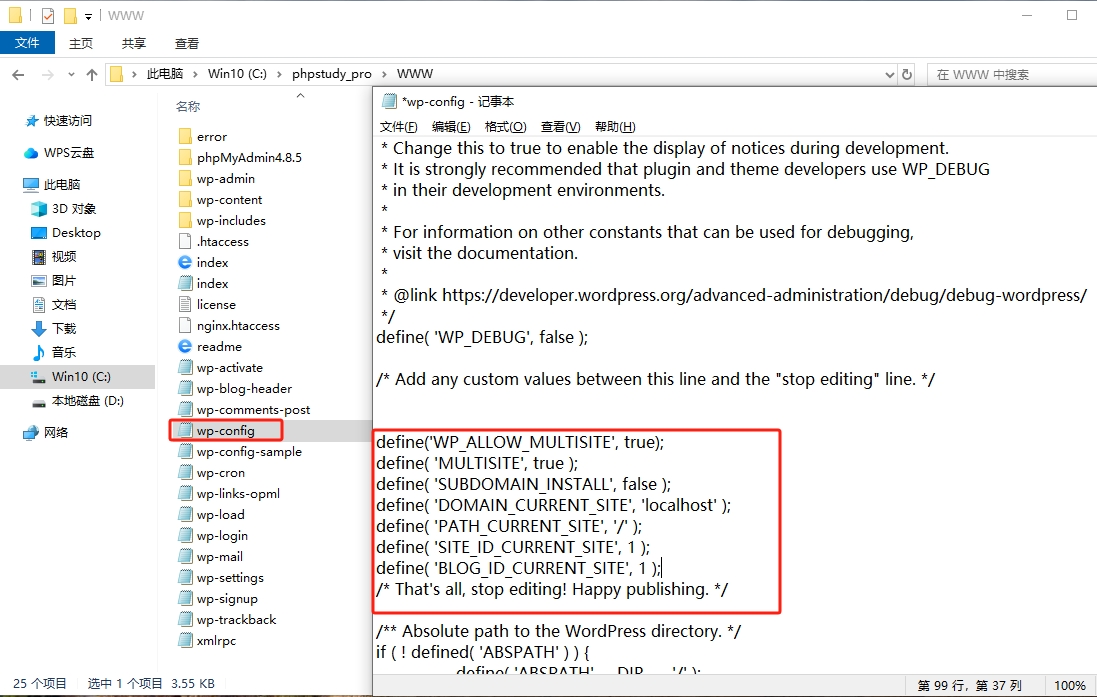
Task: Click Win10 (C:) in the address breadcrumb
Action: coord(237,73)
